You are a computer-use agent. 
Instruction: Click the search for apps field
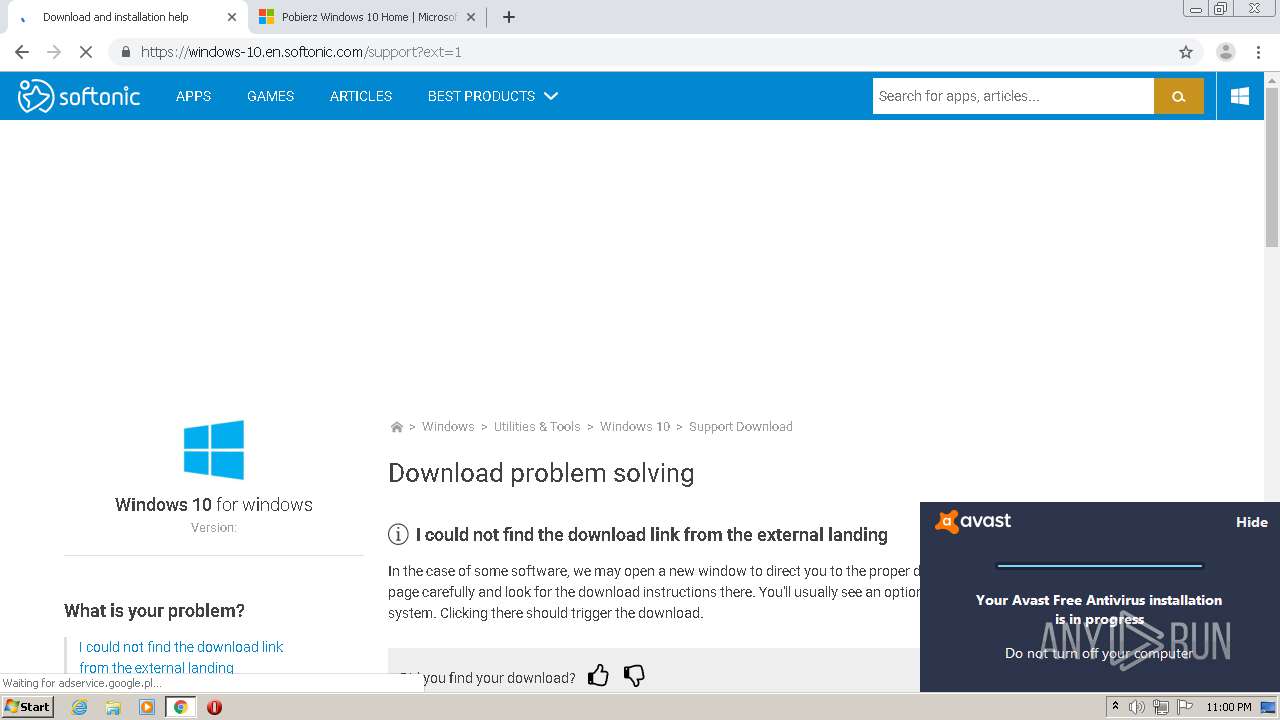point(1013,96)
